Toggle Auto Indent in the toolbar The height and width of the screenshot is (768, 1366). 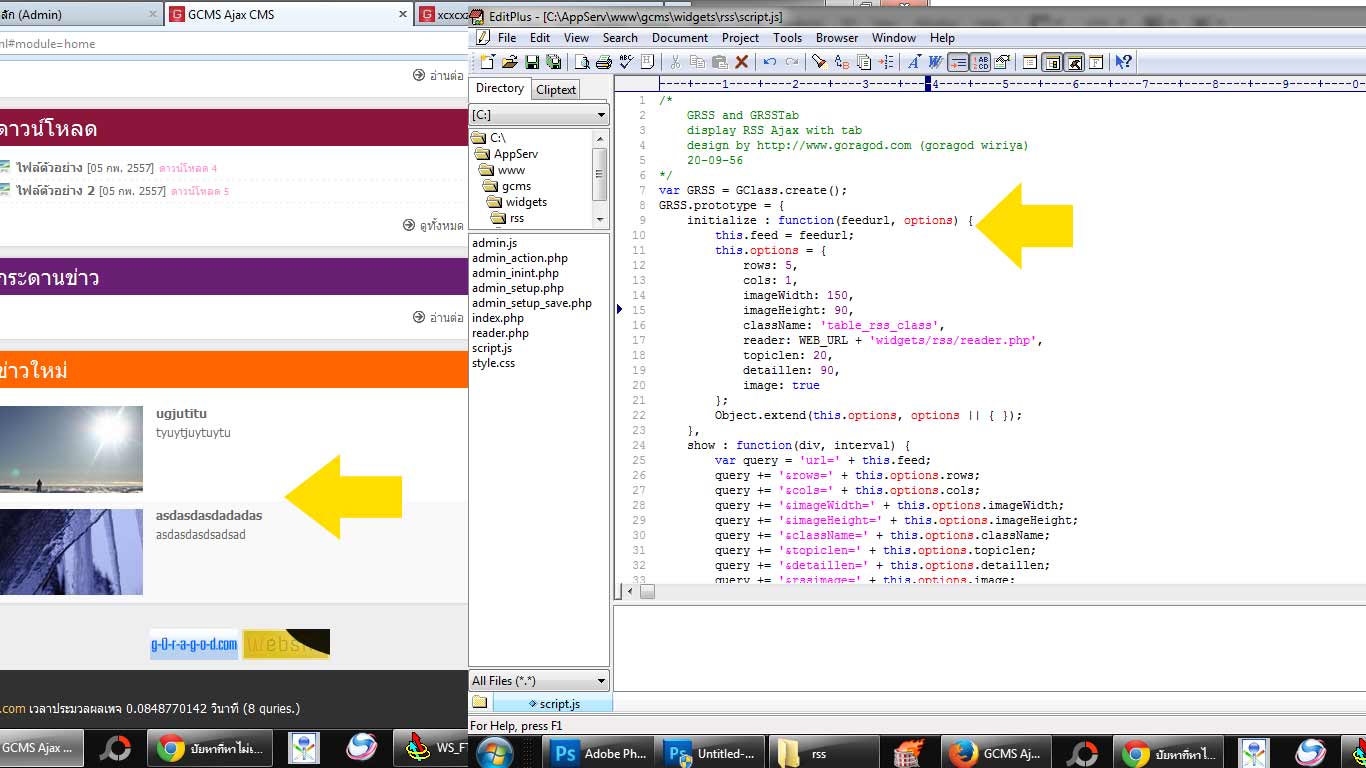click(957, 62)
